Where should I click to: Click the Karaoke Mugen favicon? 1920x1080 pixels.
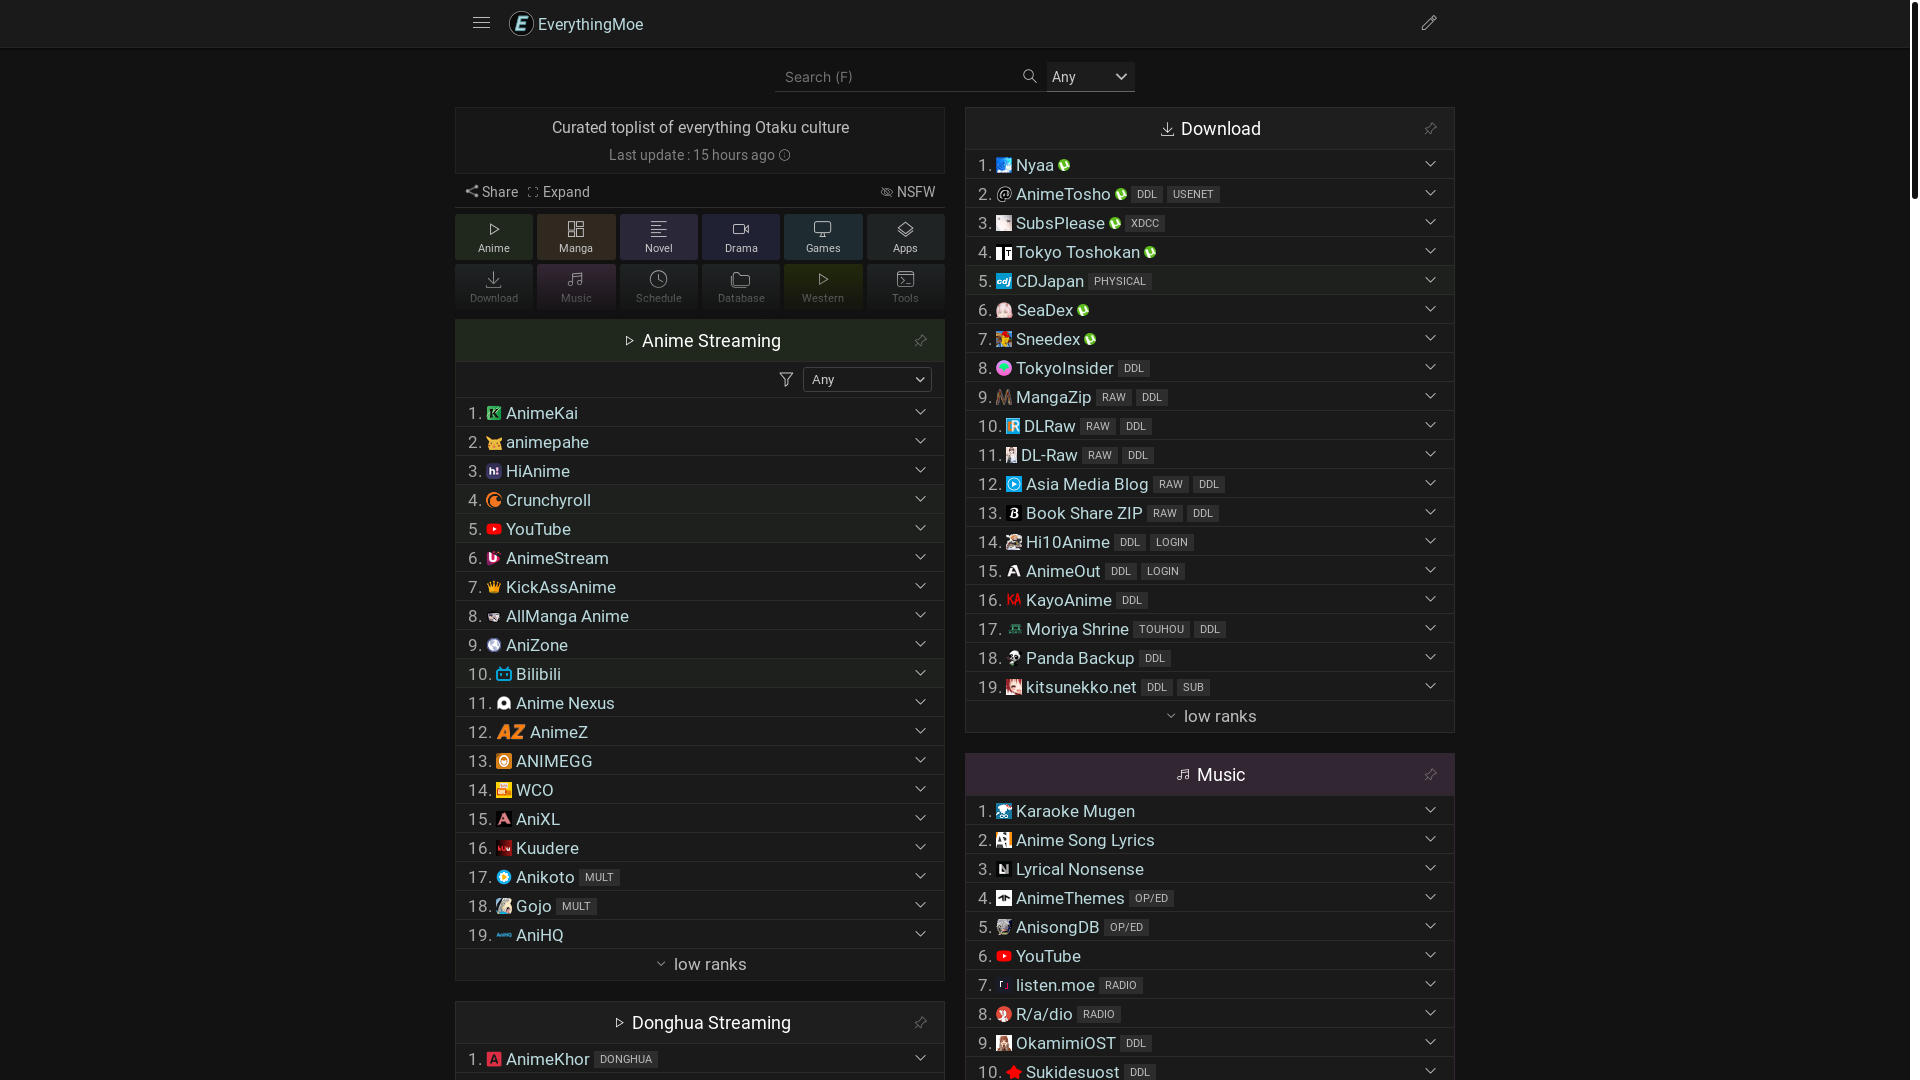click(x=1004, y=811)
